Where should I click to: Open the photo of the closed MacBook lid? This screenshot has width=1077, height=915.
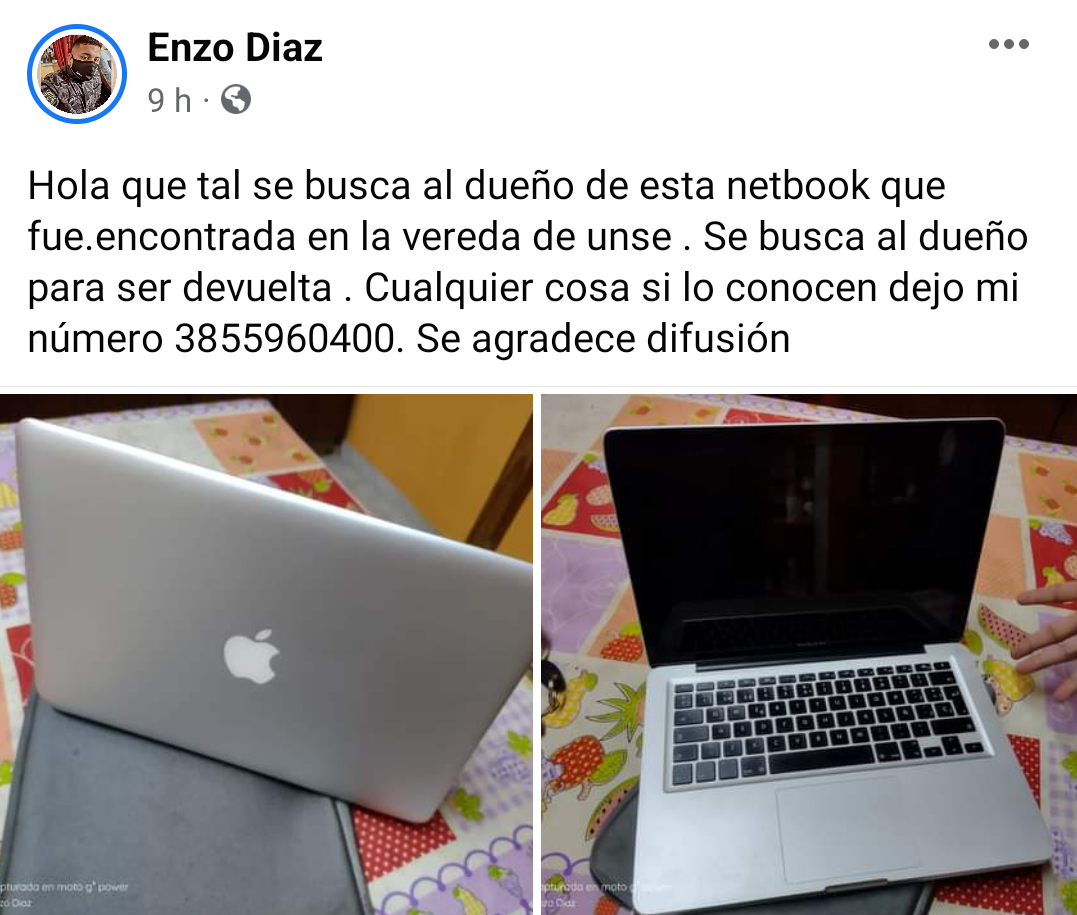click(266, 654)
